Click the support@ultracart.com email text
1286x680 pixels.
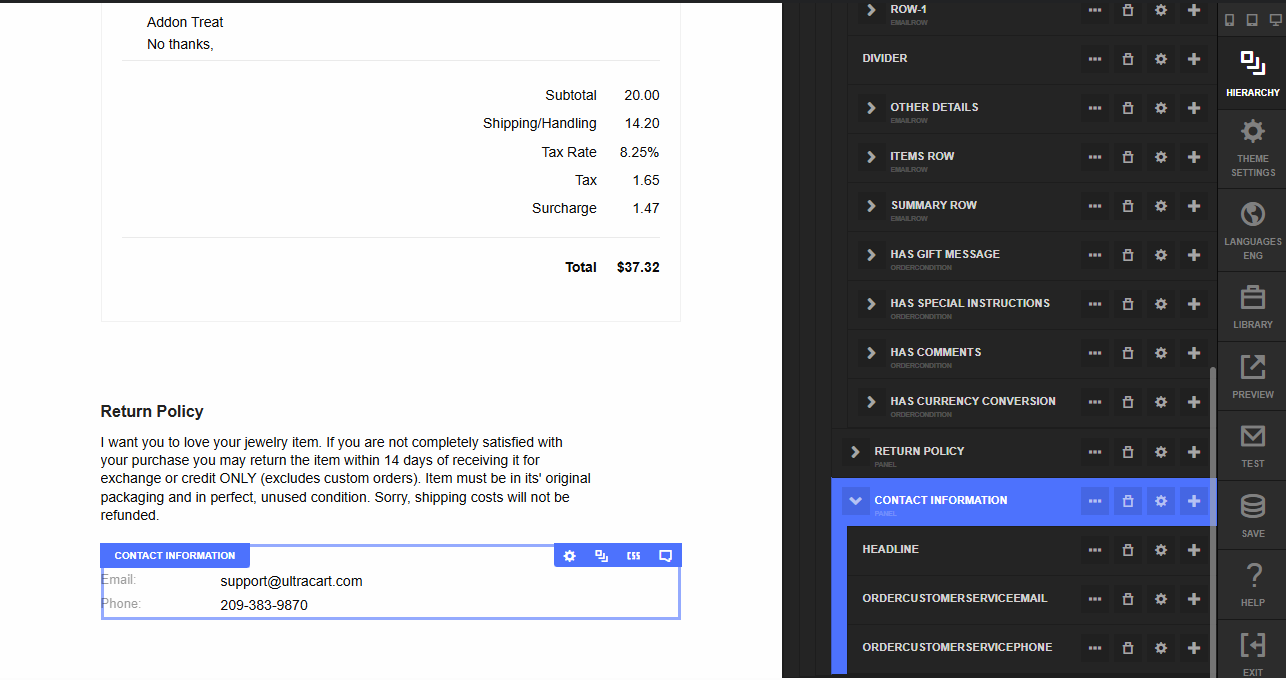(x=291, y=581)
